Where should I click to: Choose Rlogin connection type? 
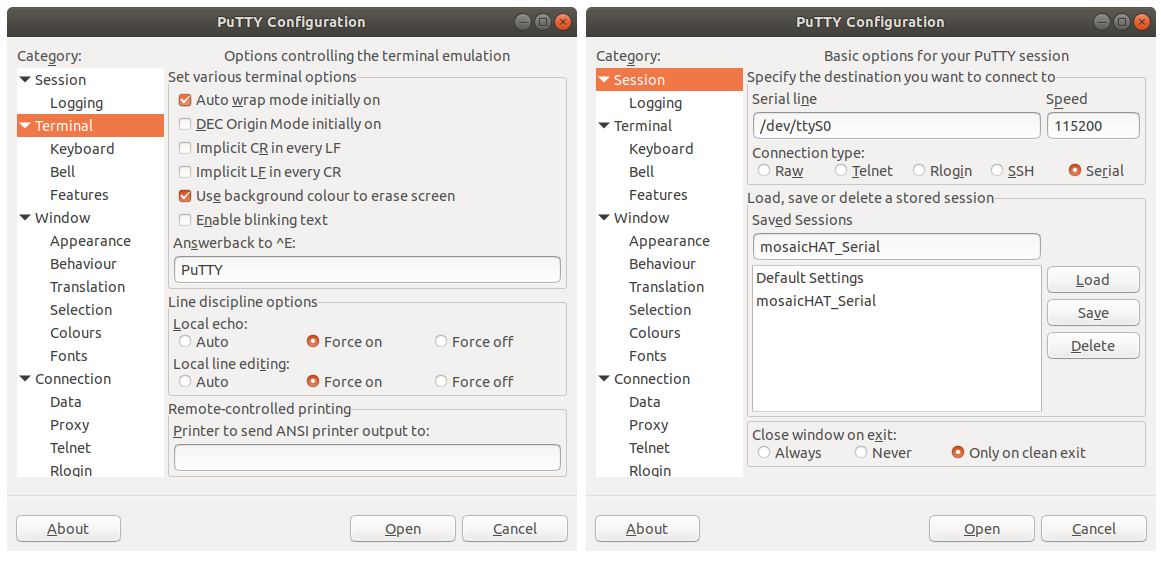919,170
